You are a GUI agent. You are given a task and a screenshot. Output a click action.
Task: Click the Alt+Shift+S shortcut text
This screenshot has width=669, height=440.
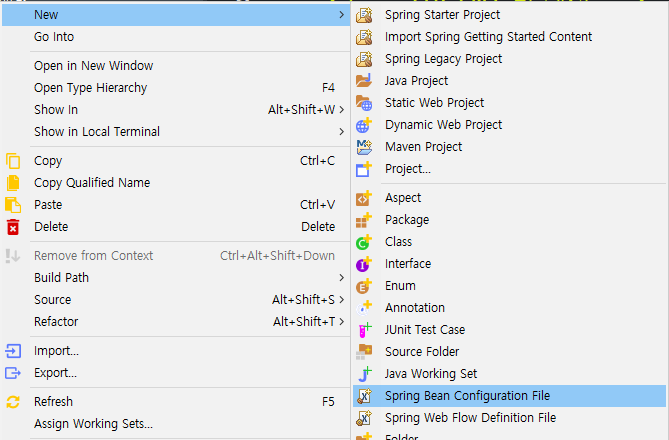coord(303,300)
